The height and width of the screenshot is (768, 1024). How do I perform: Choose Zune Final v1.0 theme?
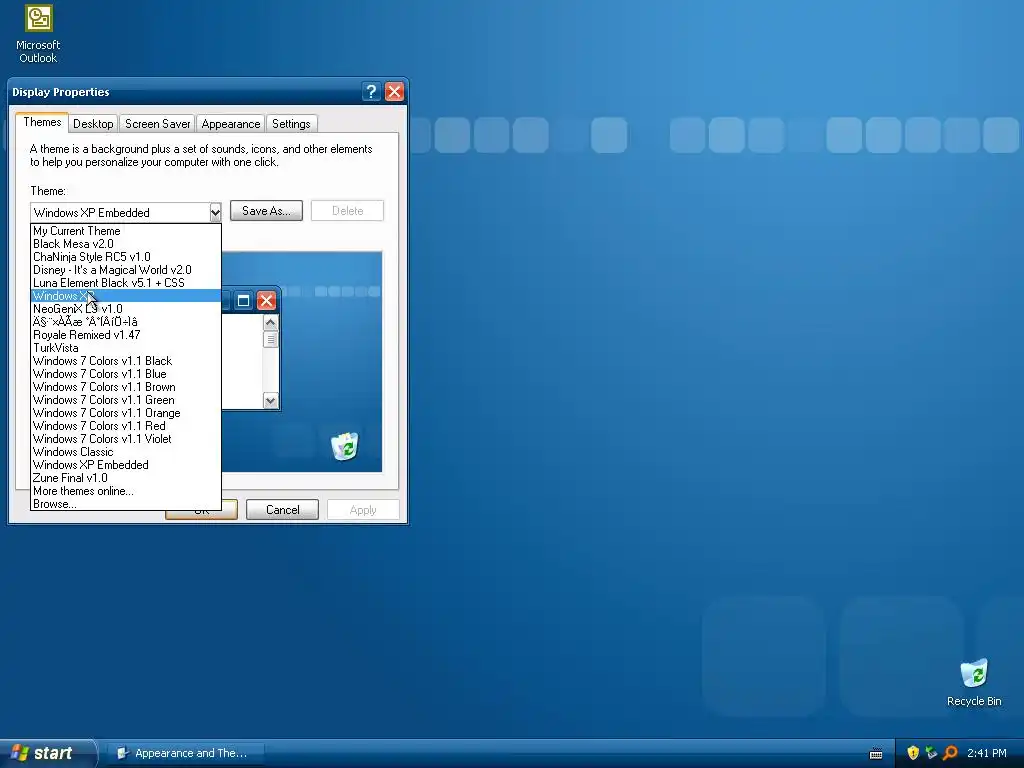pos(125,478)
